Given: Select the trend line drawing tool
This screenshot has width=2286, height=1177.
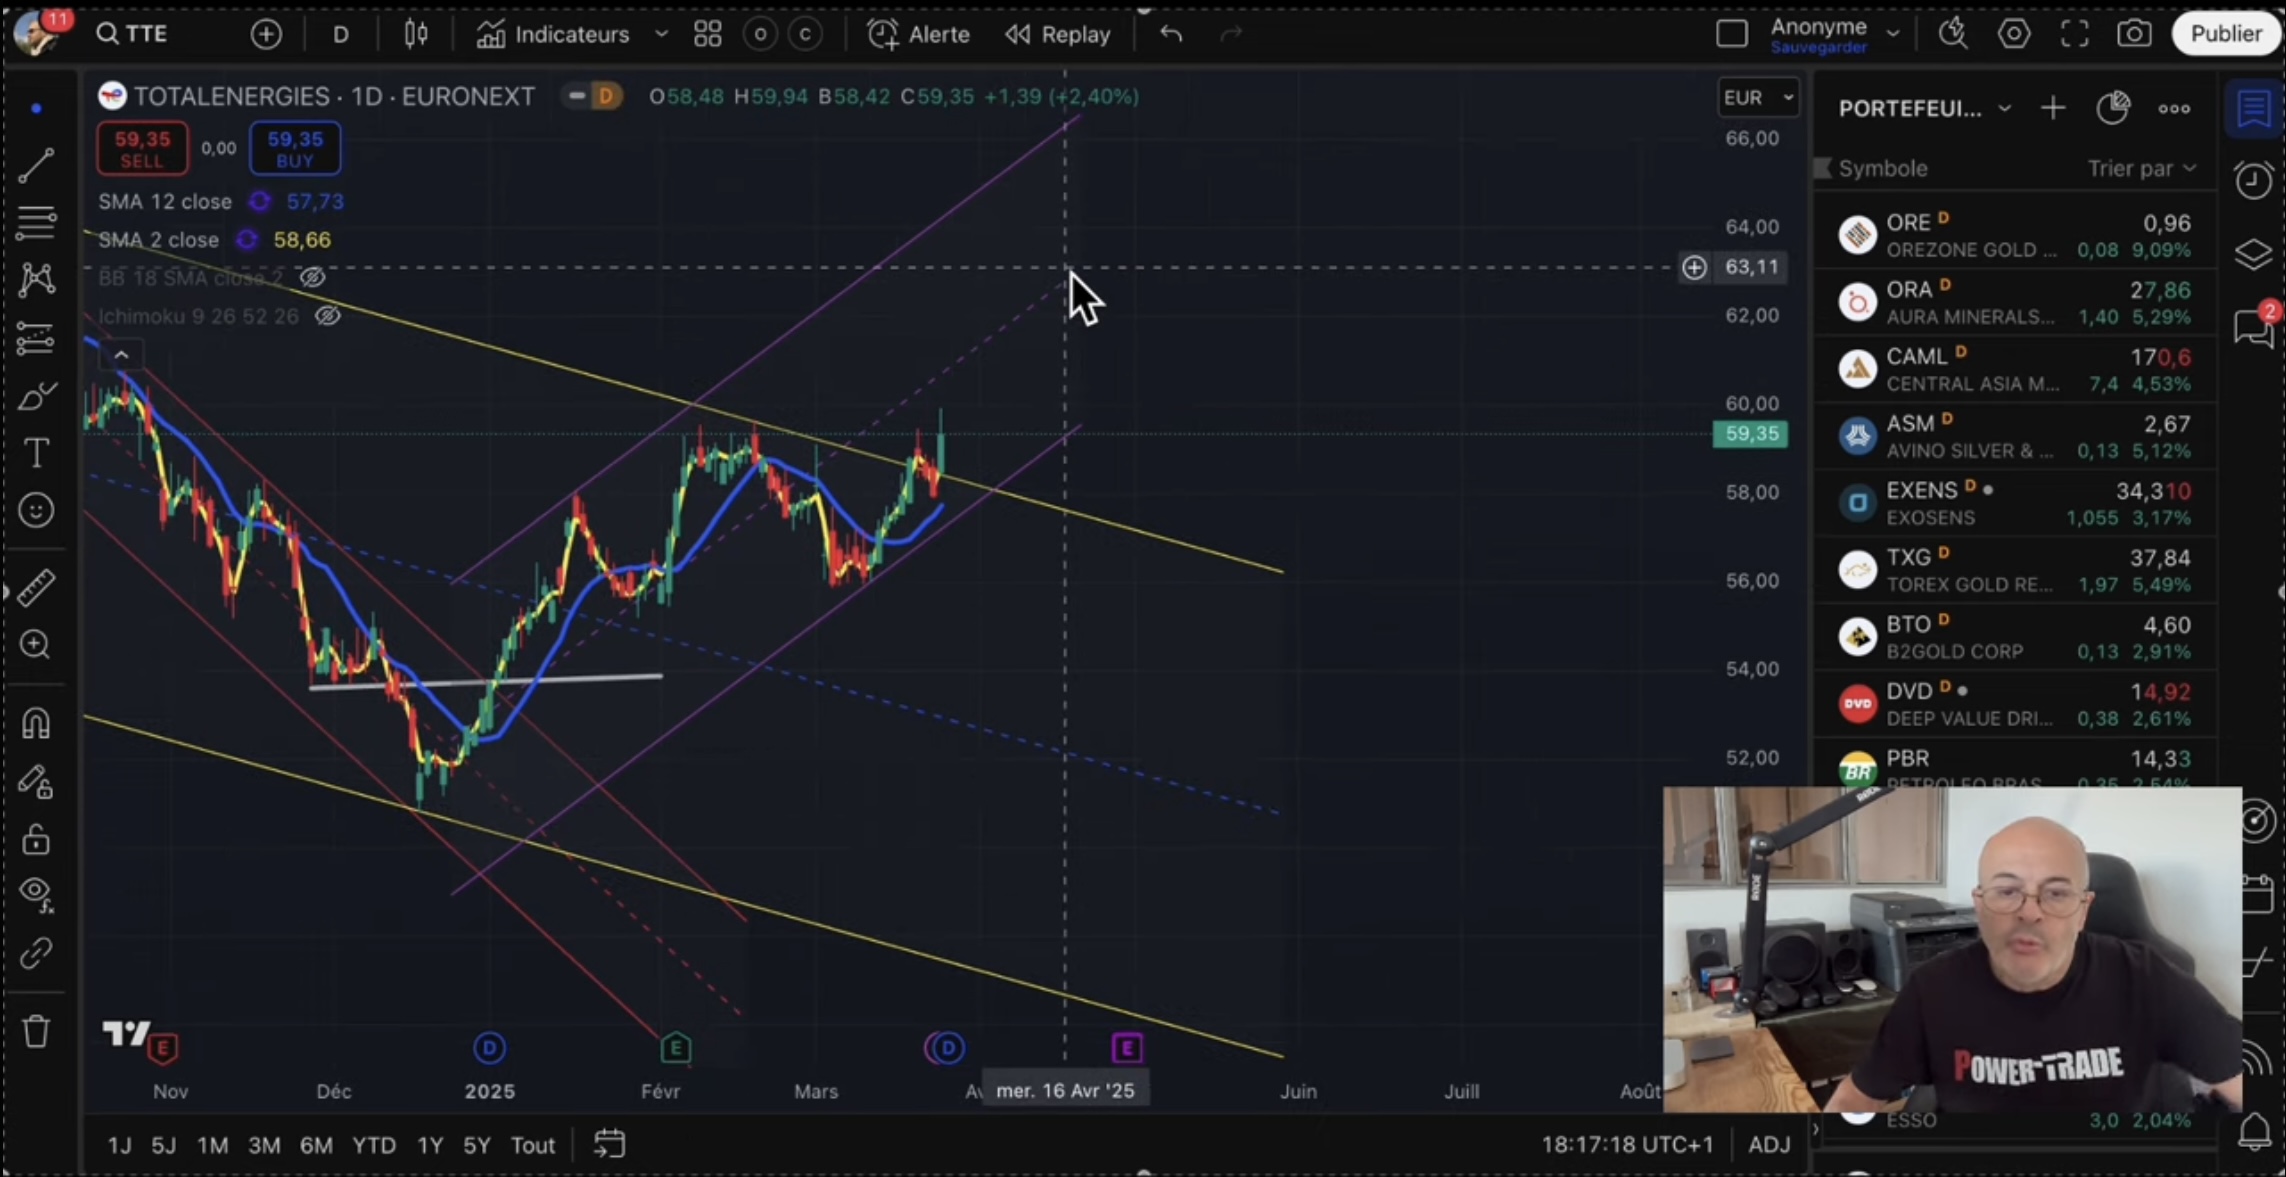Looking at the screenshot, I should [36, 166].
